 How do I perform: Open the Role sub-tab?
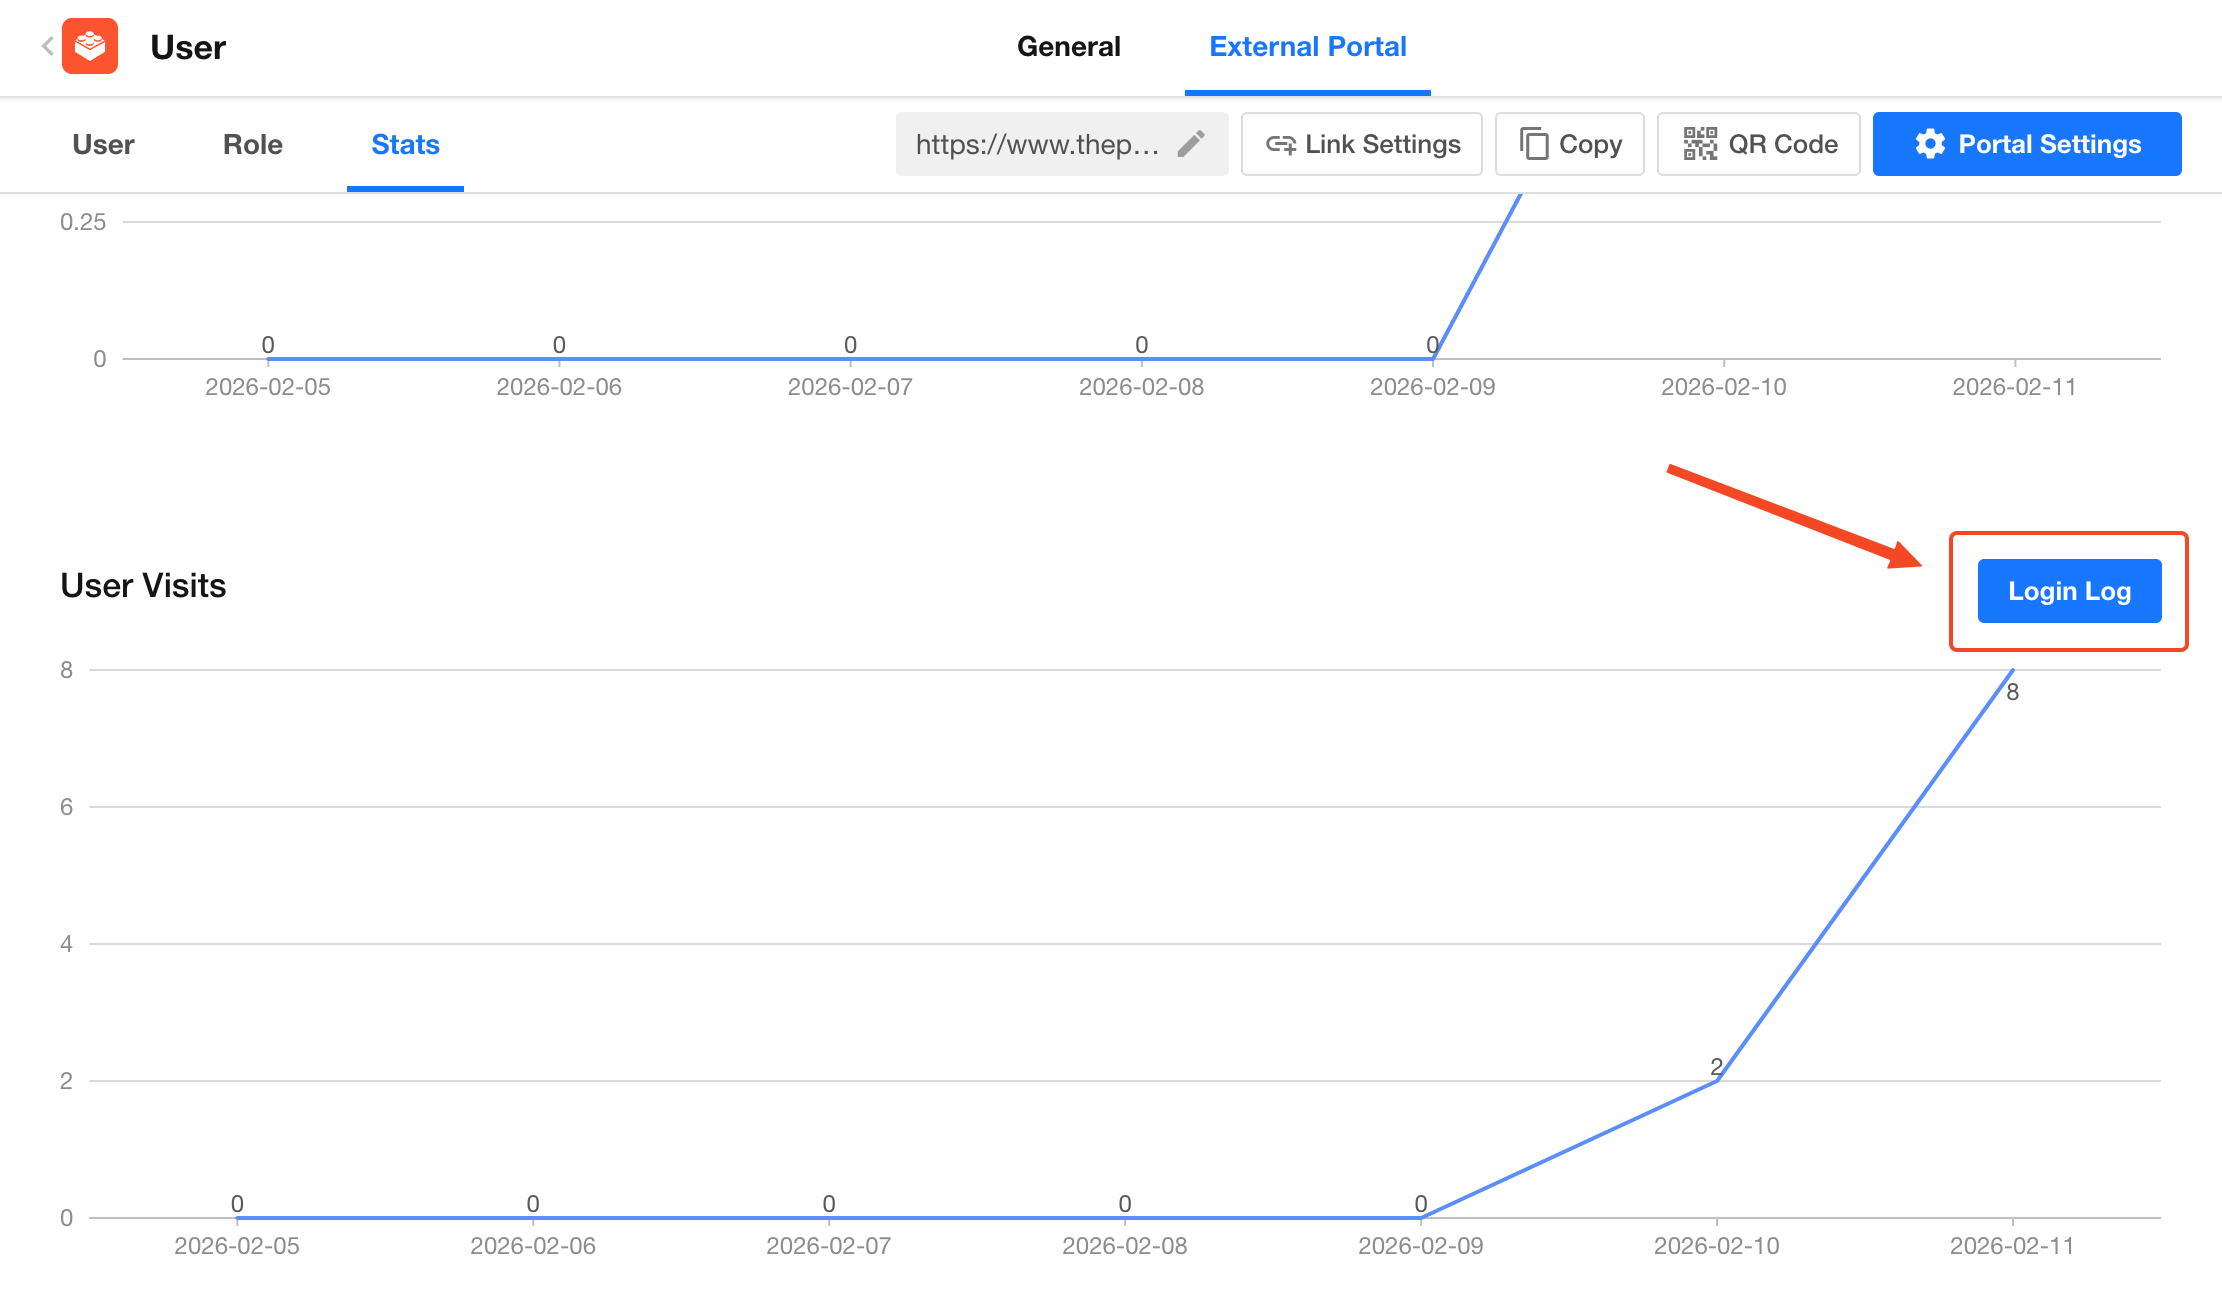252,144
